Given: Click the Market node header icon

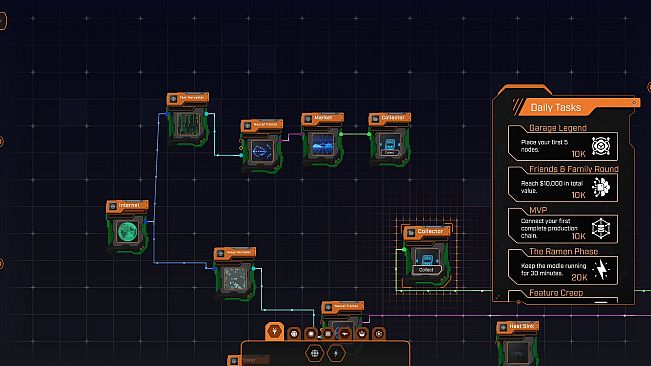Looking at the screenshot, I should 308,119.
